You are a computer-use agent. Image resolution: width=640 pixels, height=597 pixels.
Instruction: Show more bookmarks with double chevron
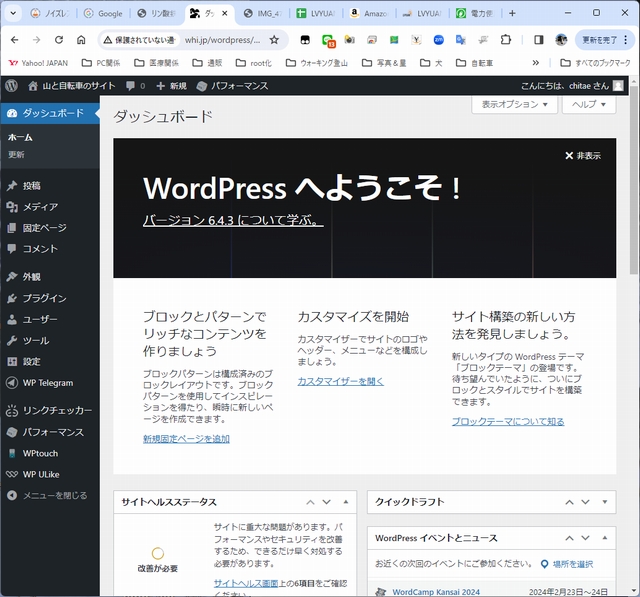(x=536, y=63)
